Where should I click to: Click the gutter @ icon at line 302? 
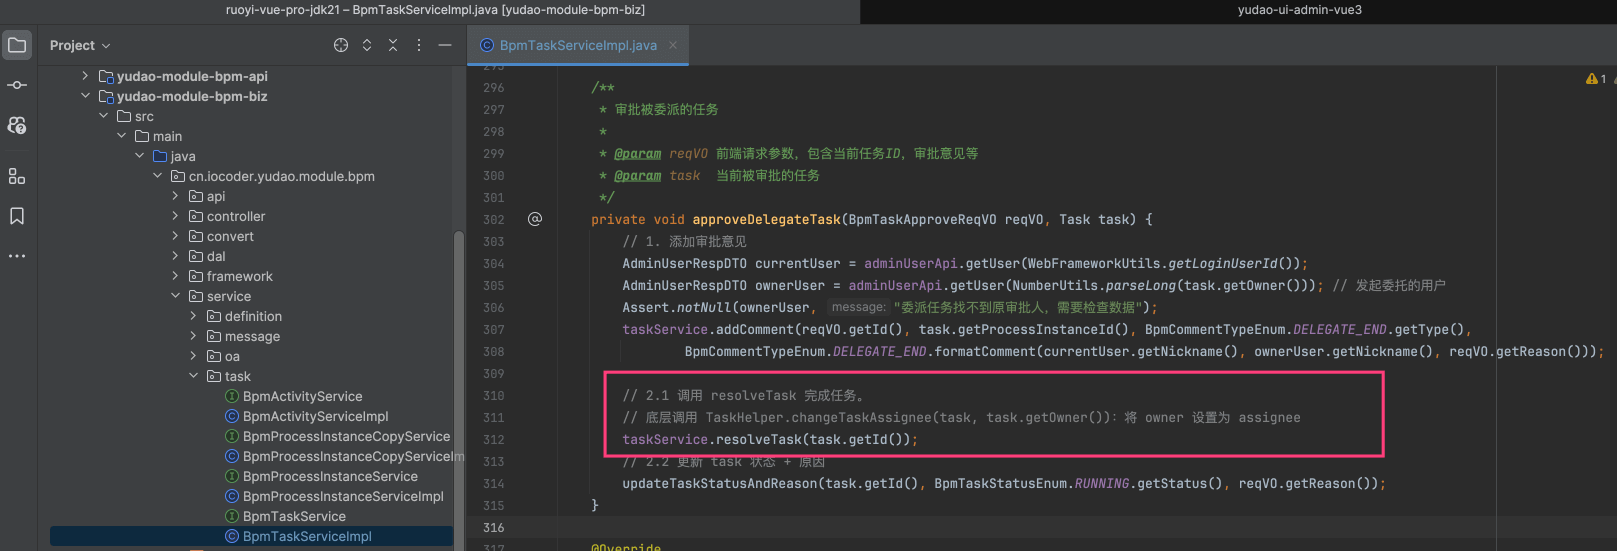click(535, 219)
